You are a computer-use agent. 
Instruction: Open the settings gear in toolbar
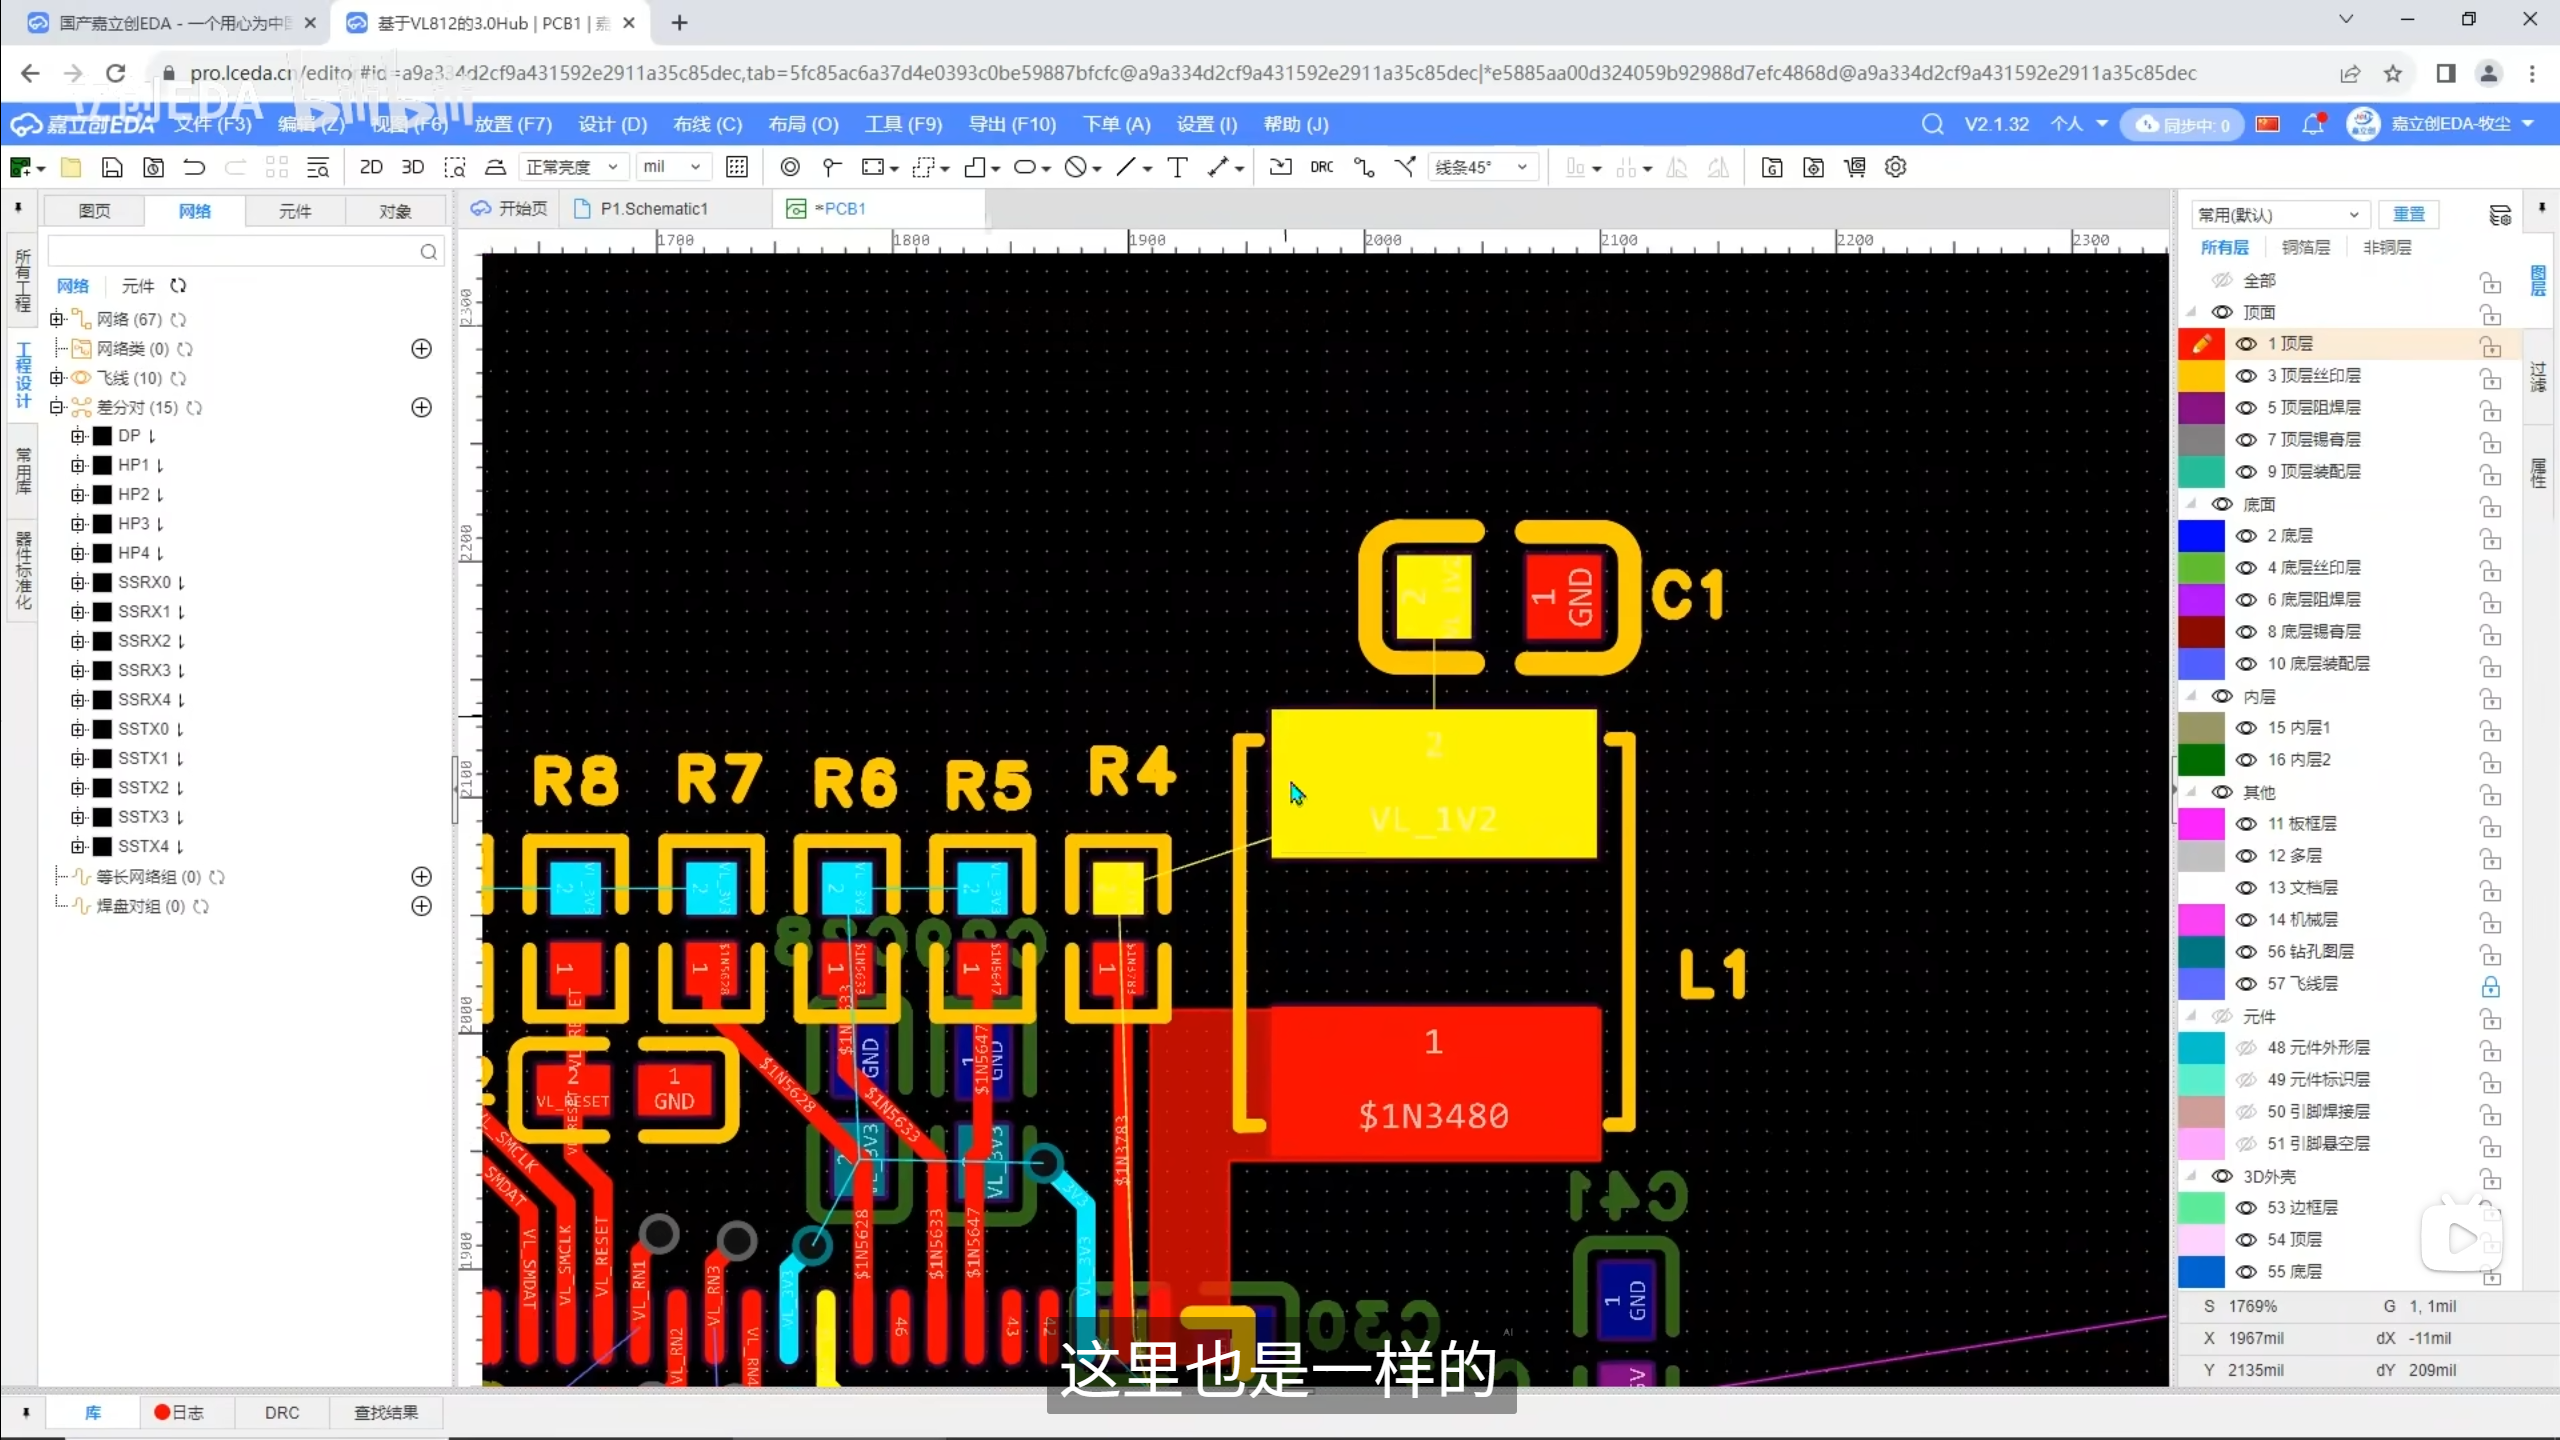(x=1895, y=167)
